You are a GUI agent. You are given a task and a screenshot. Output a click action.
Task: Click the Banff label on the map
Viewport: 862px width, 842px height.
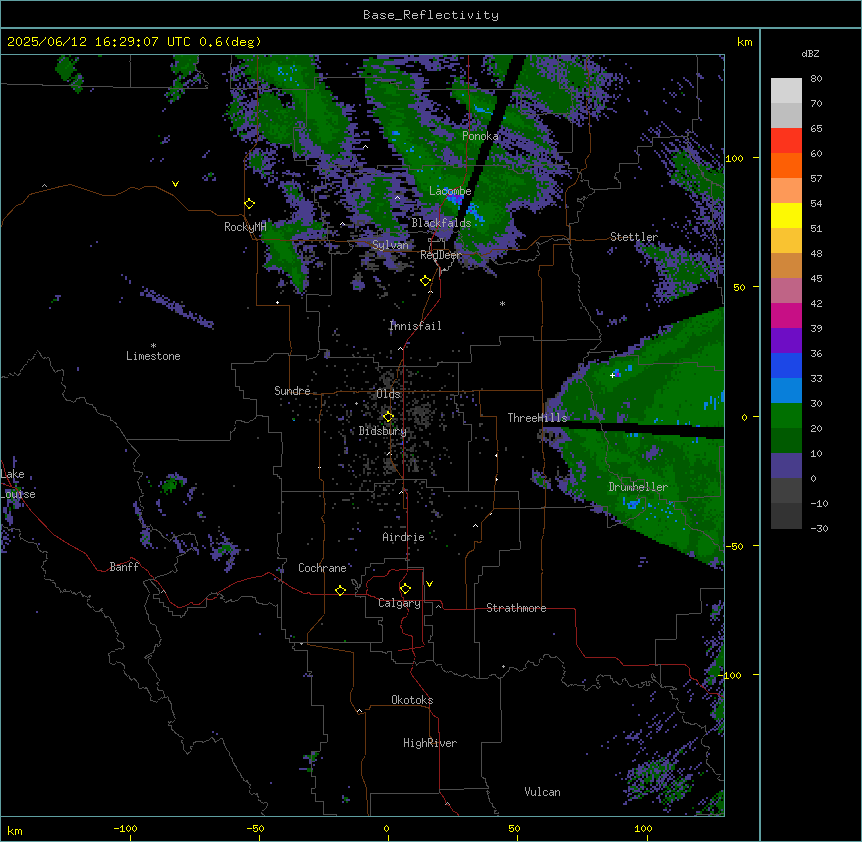tap(124, 567)
